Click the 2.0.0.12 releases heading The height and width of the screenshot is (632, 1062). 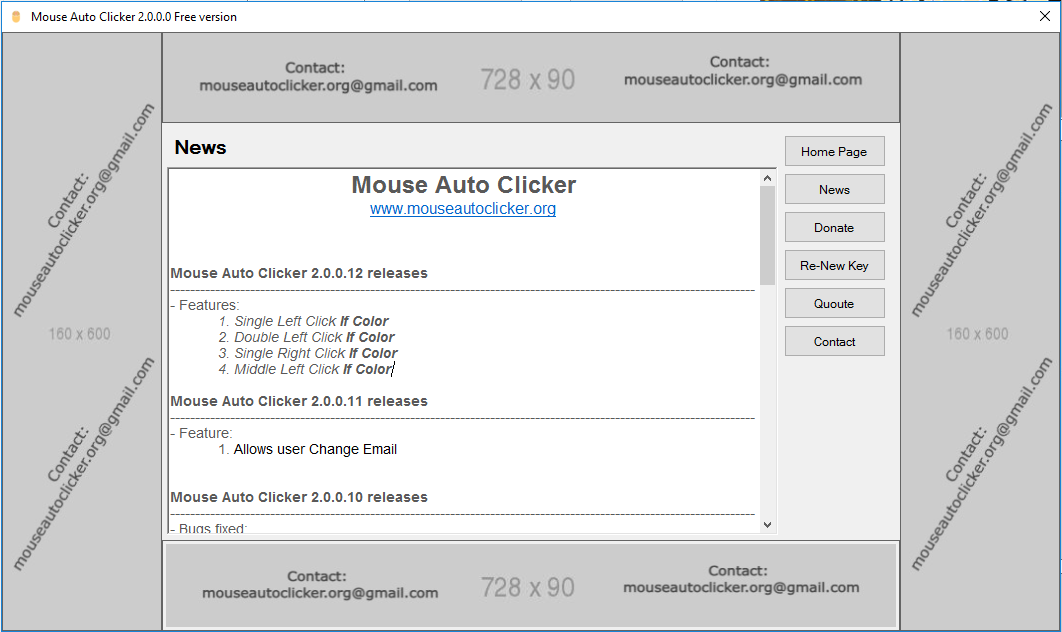coord(298,273)
